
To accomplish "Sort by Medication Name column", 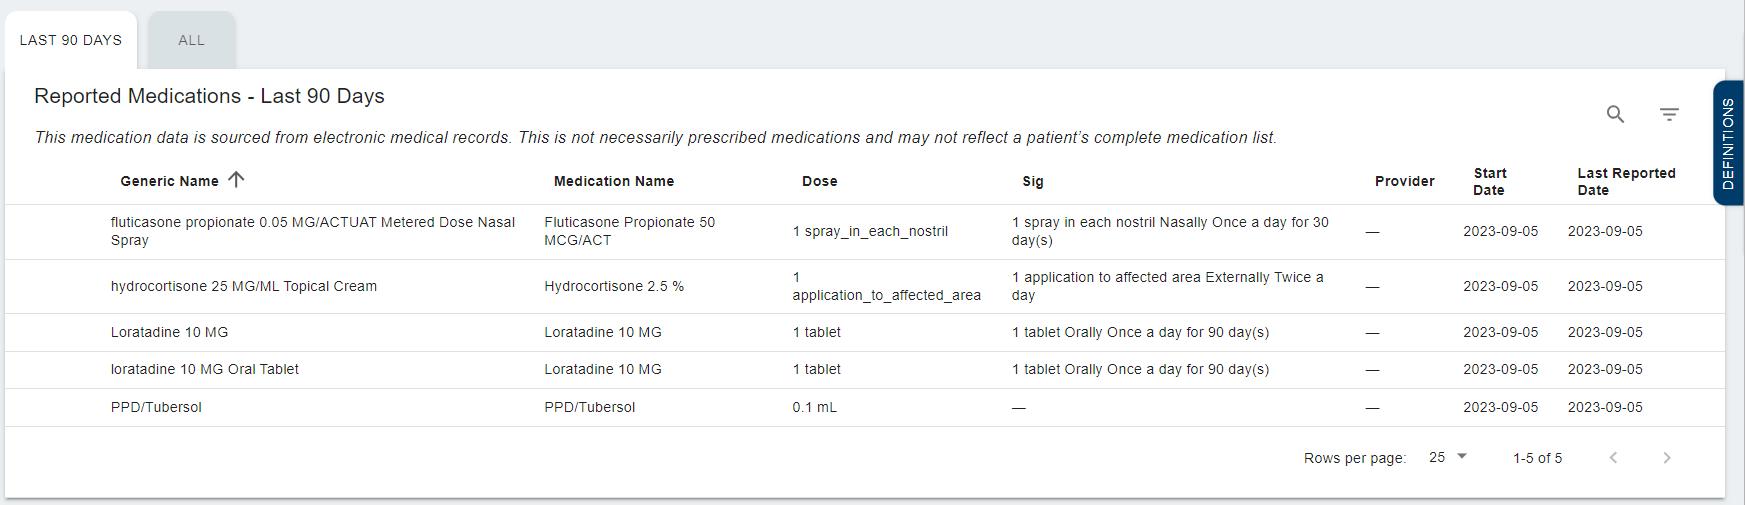I will (613, 181).
